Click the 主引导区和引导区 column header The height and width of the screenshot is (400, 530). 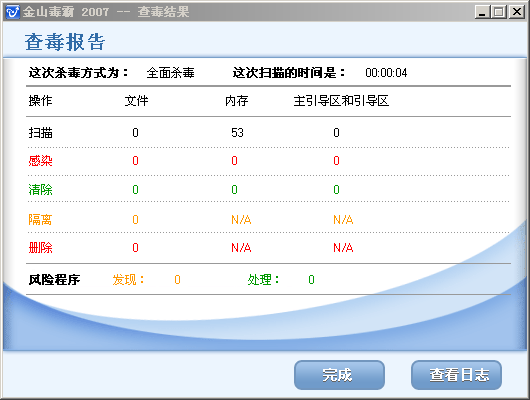[341, 101]
